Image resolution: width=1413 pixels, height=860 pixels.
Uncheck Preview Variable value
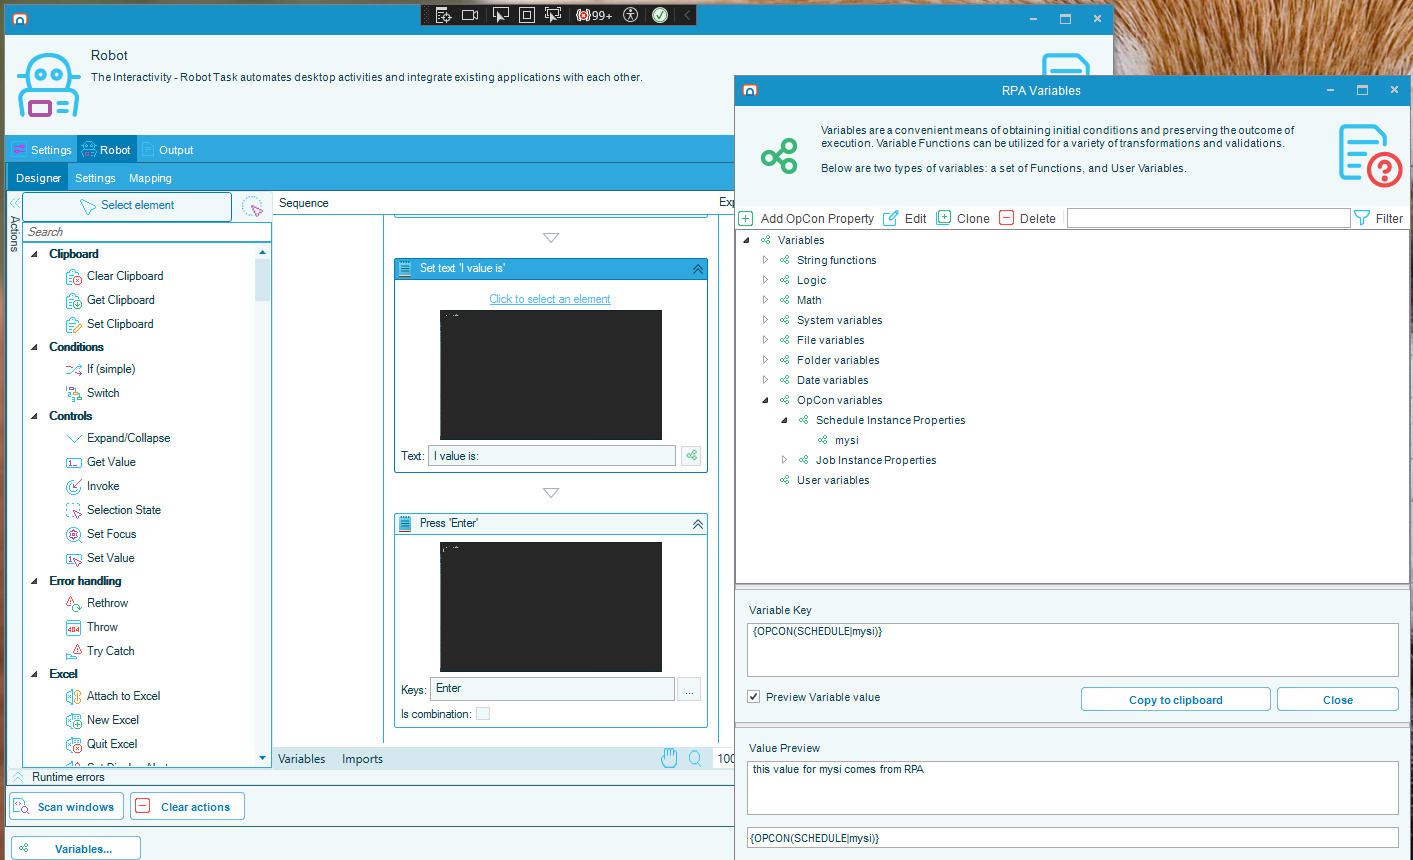(x=753, y=697)
